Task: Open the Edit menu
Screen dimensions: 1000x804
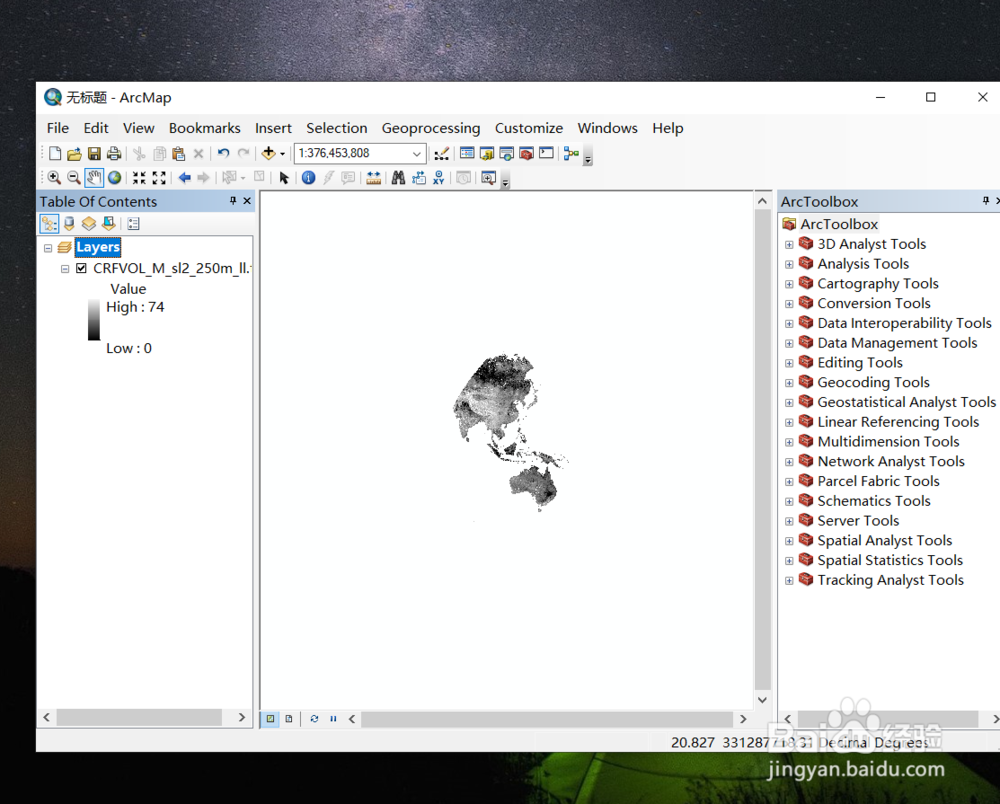Action: point(96,128)
